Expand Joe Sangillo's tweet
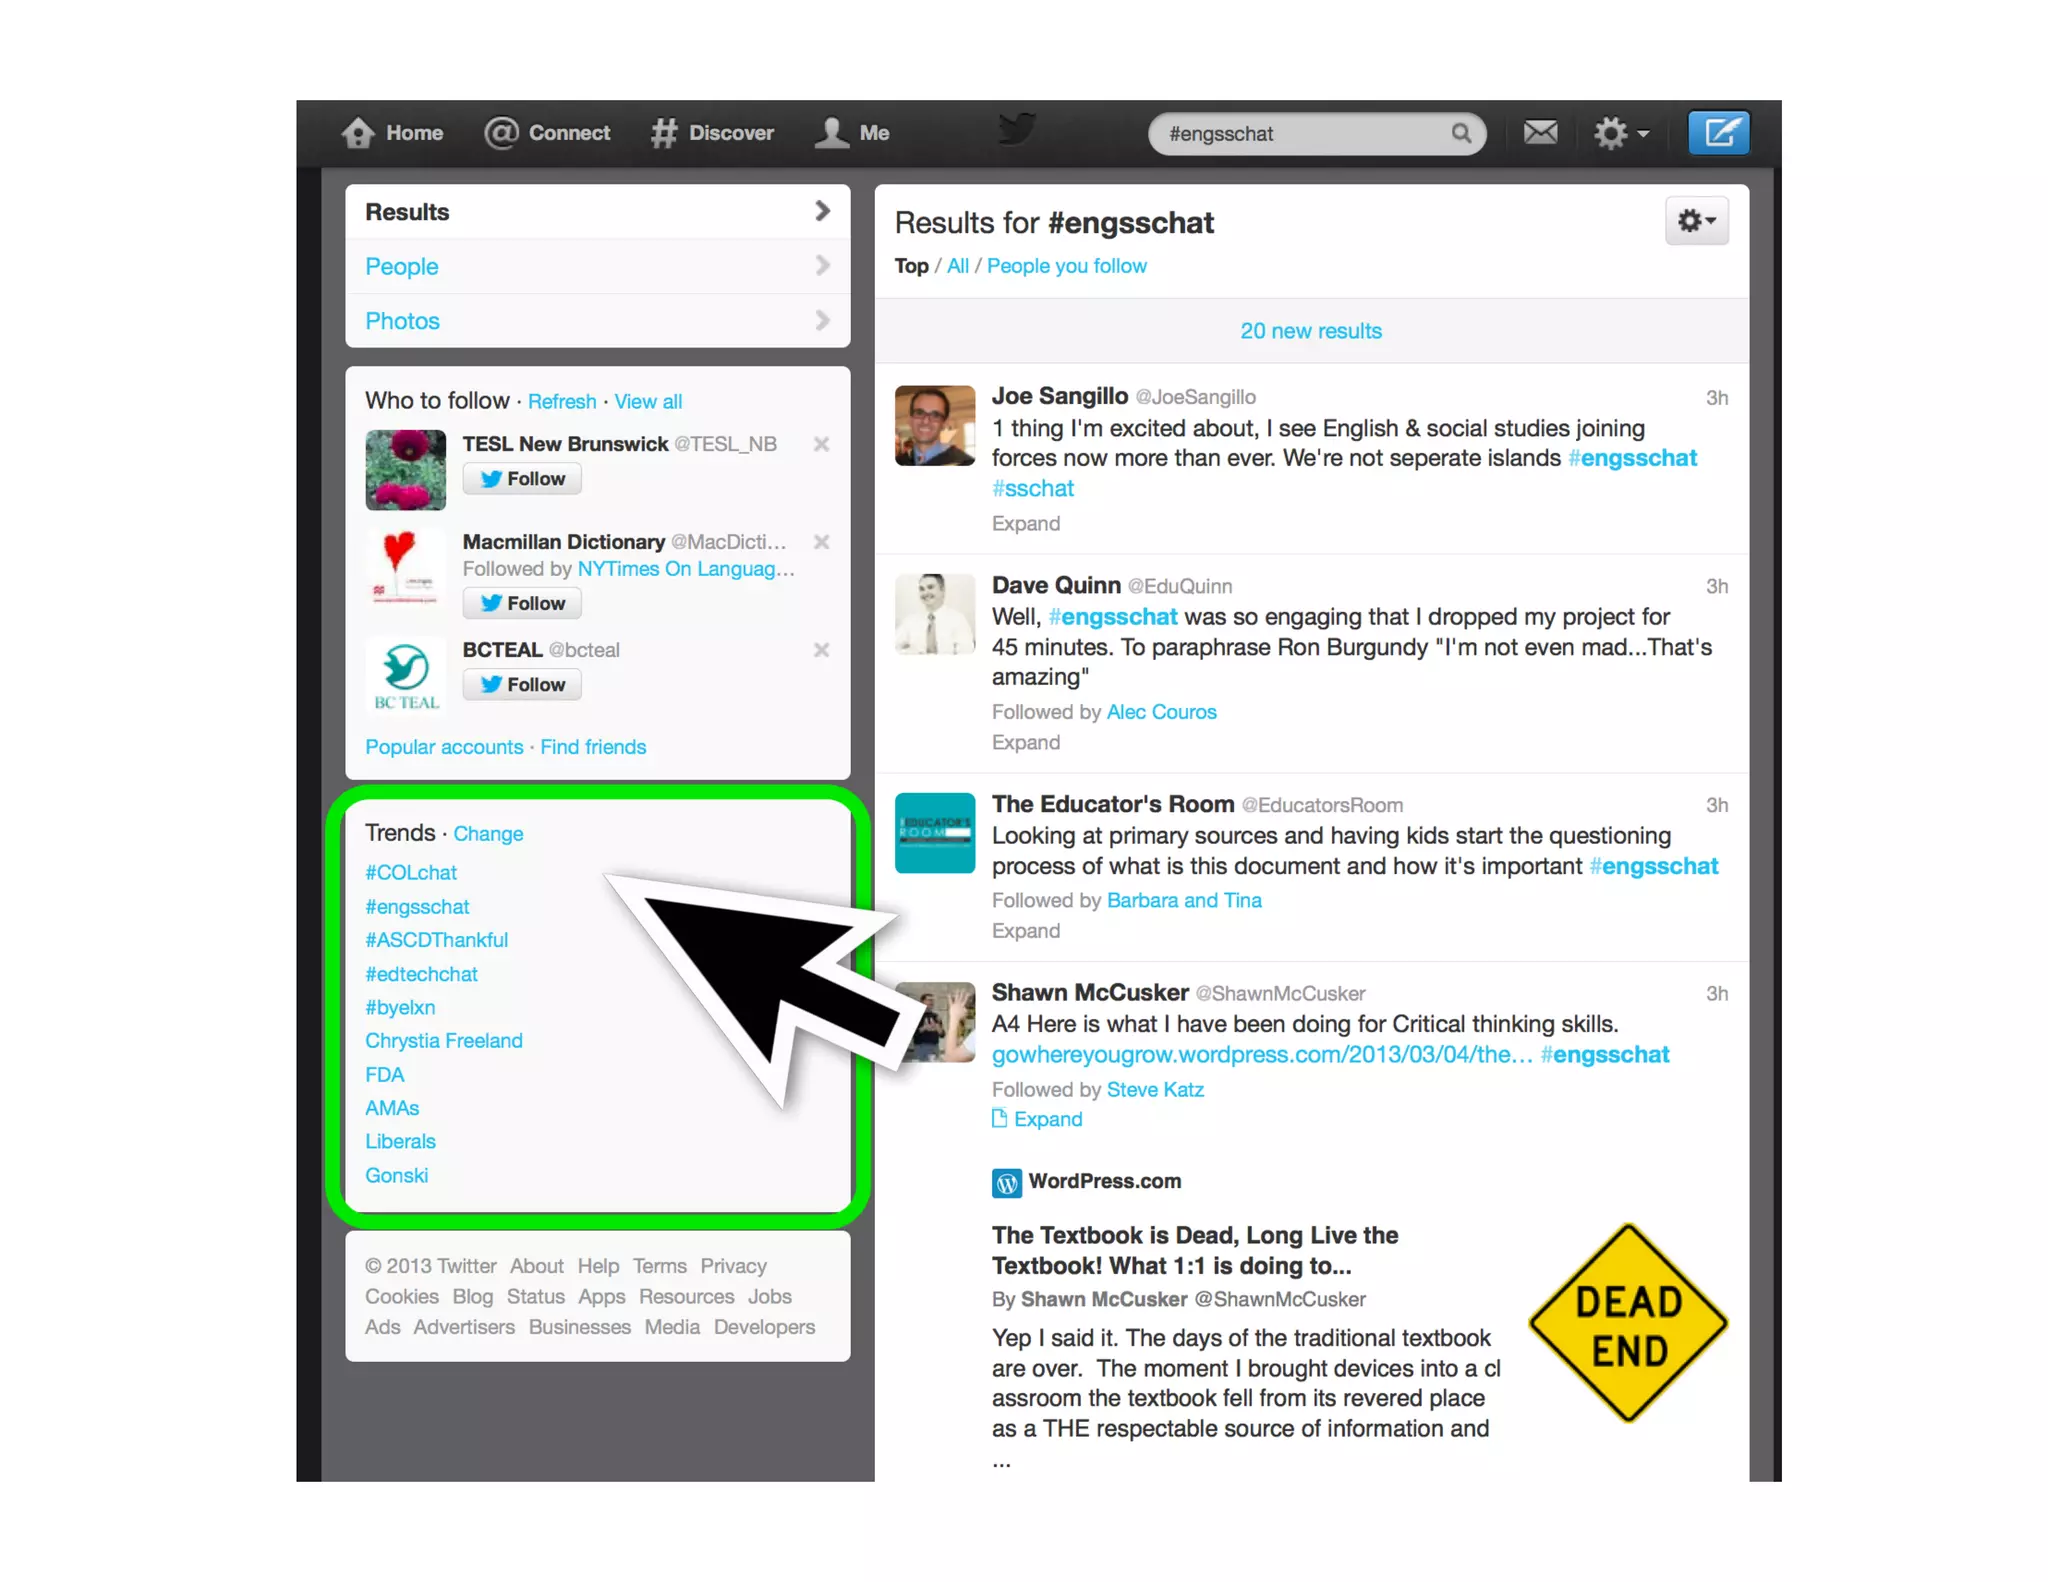This screenshot has width=2048, height=1582. (x=1025, y=523)
